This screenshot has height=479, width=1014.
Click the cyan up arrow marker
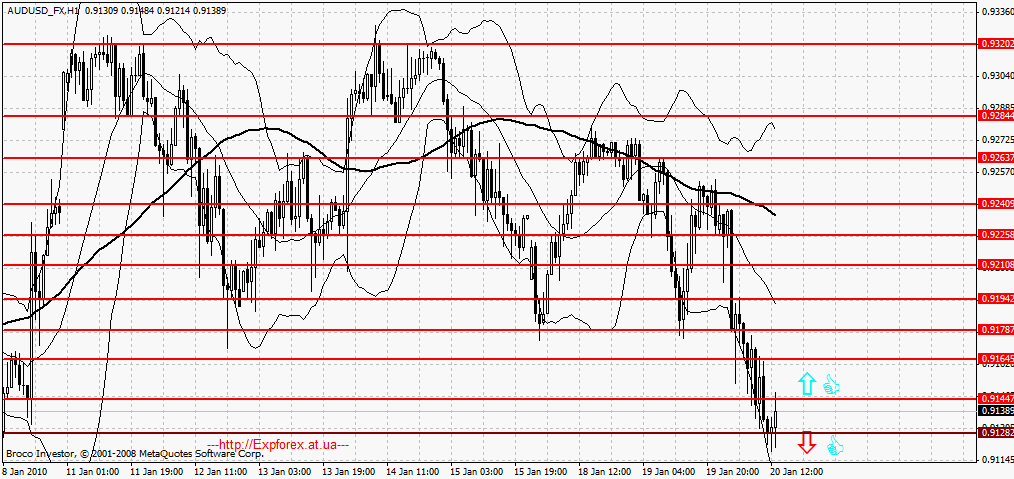pos(806,384)
